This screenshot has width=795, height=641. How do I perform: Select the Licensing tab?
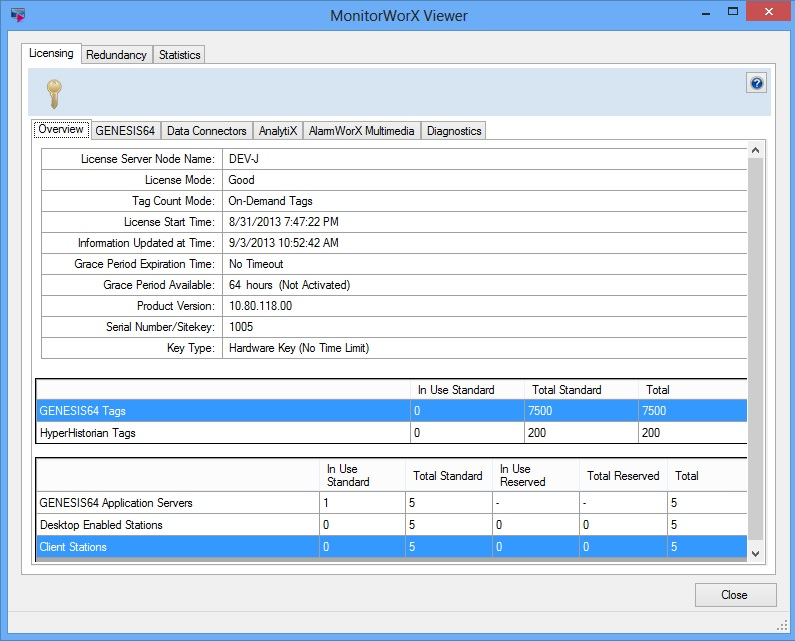(51, 54)
